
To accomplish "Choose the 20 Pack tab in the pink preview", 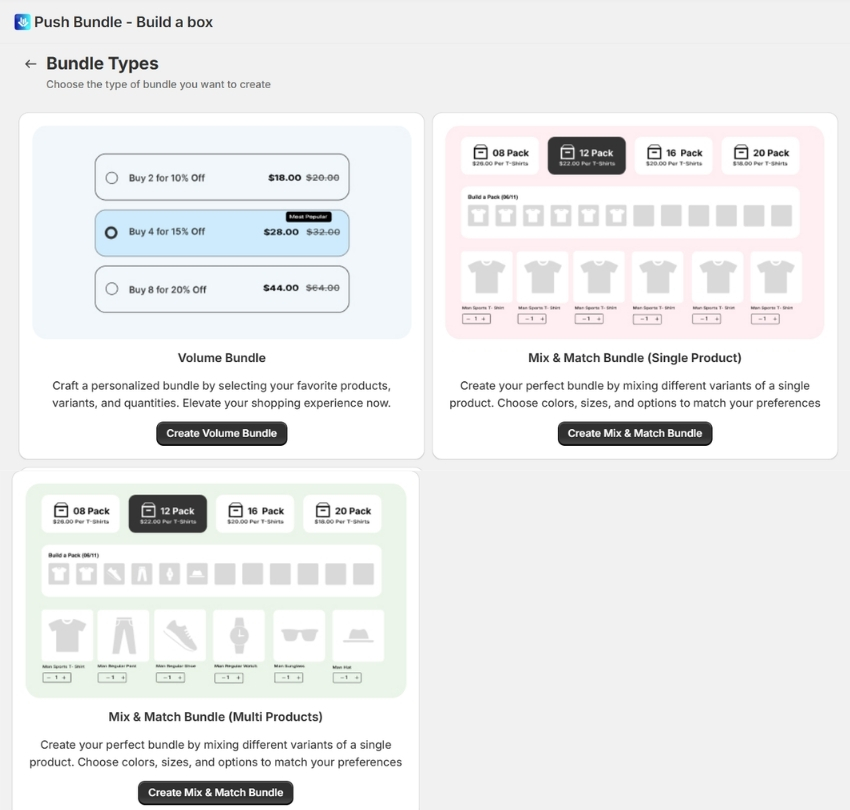I will coord(761,156).
